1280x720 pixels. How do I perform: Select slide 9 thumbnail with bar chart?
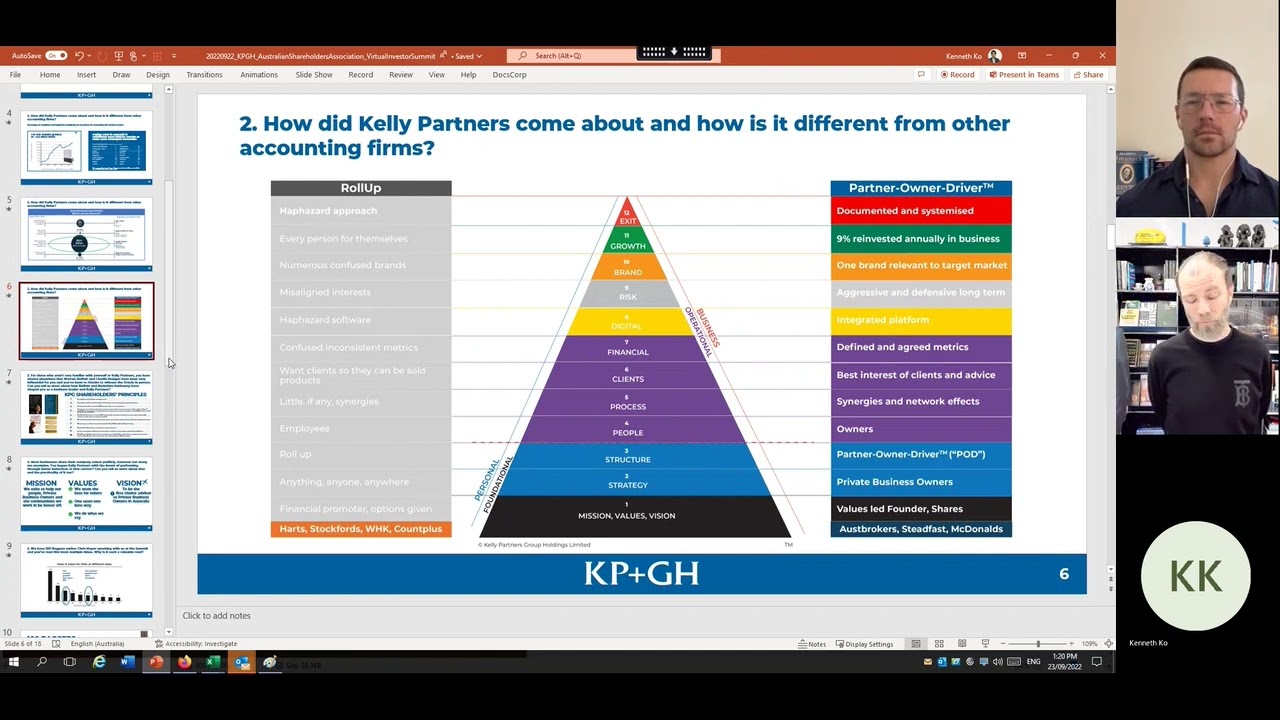[86, 581]
